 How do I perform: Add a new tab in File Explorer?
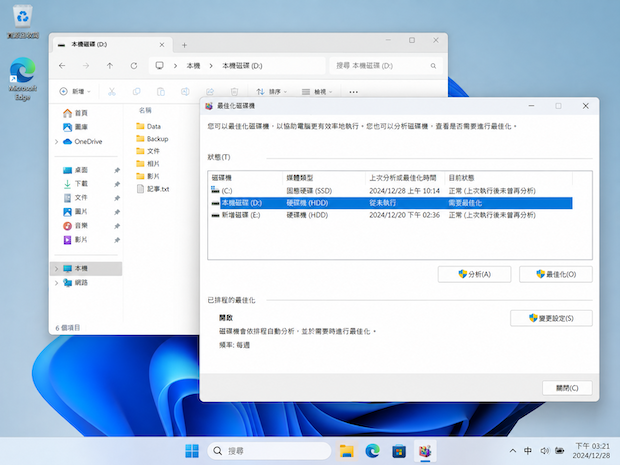pyautogui.click(x=184, y=45)
